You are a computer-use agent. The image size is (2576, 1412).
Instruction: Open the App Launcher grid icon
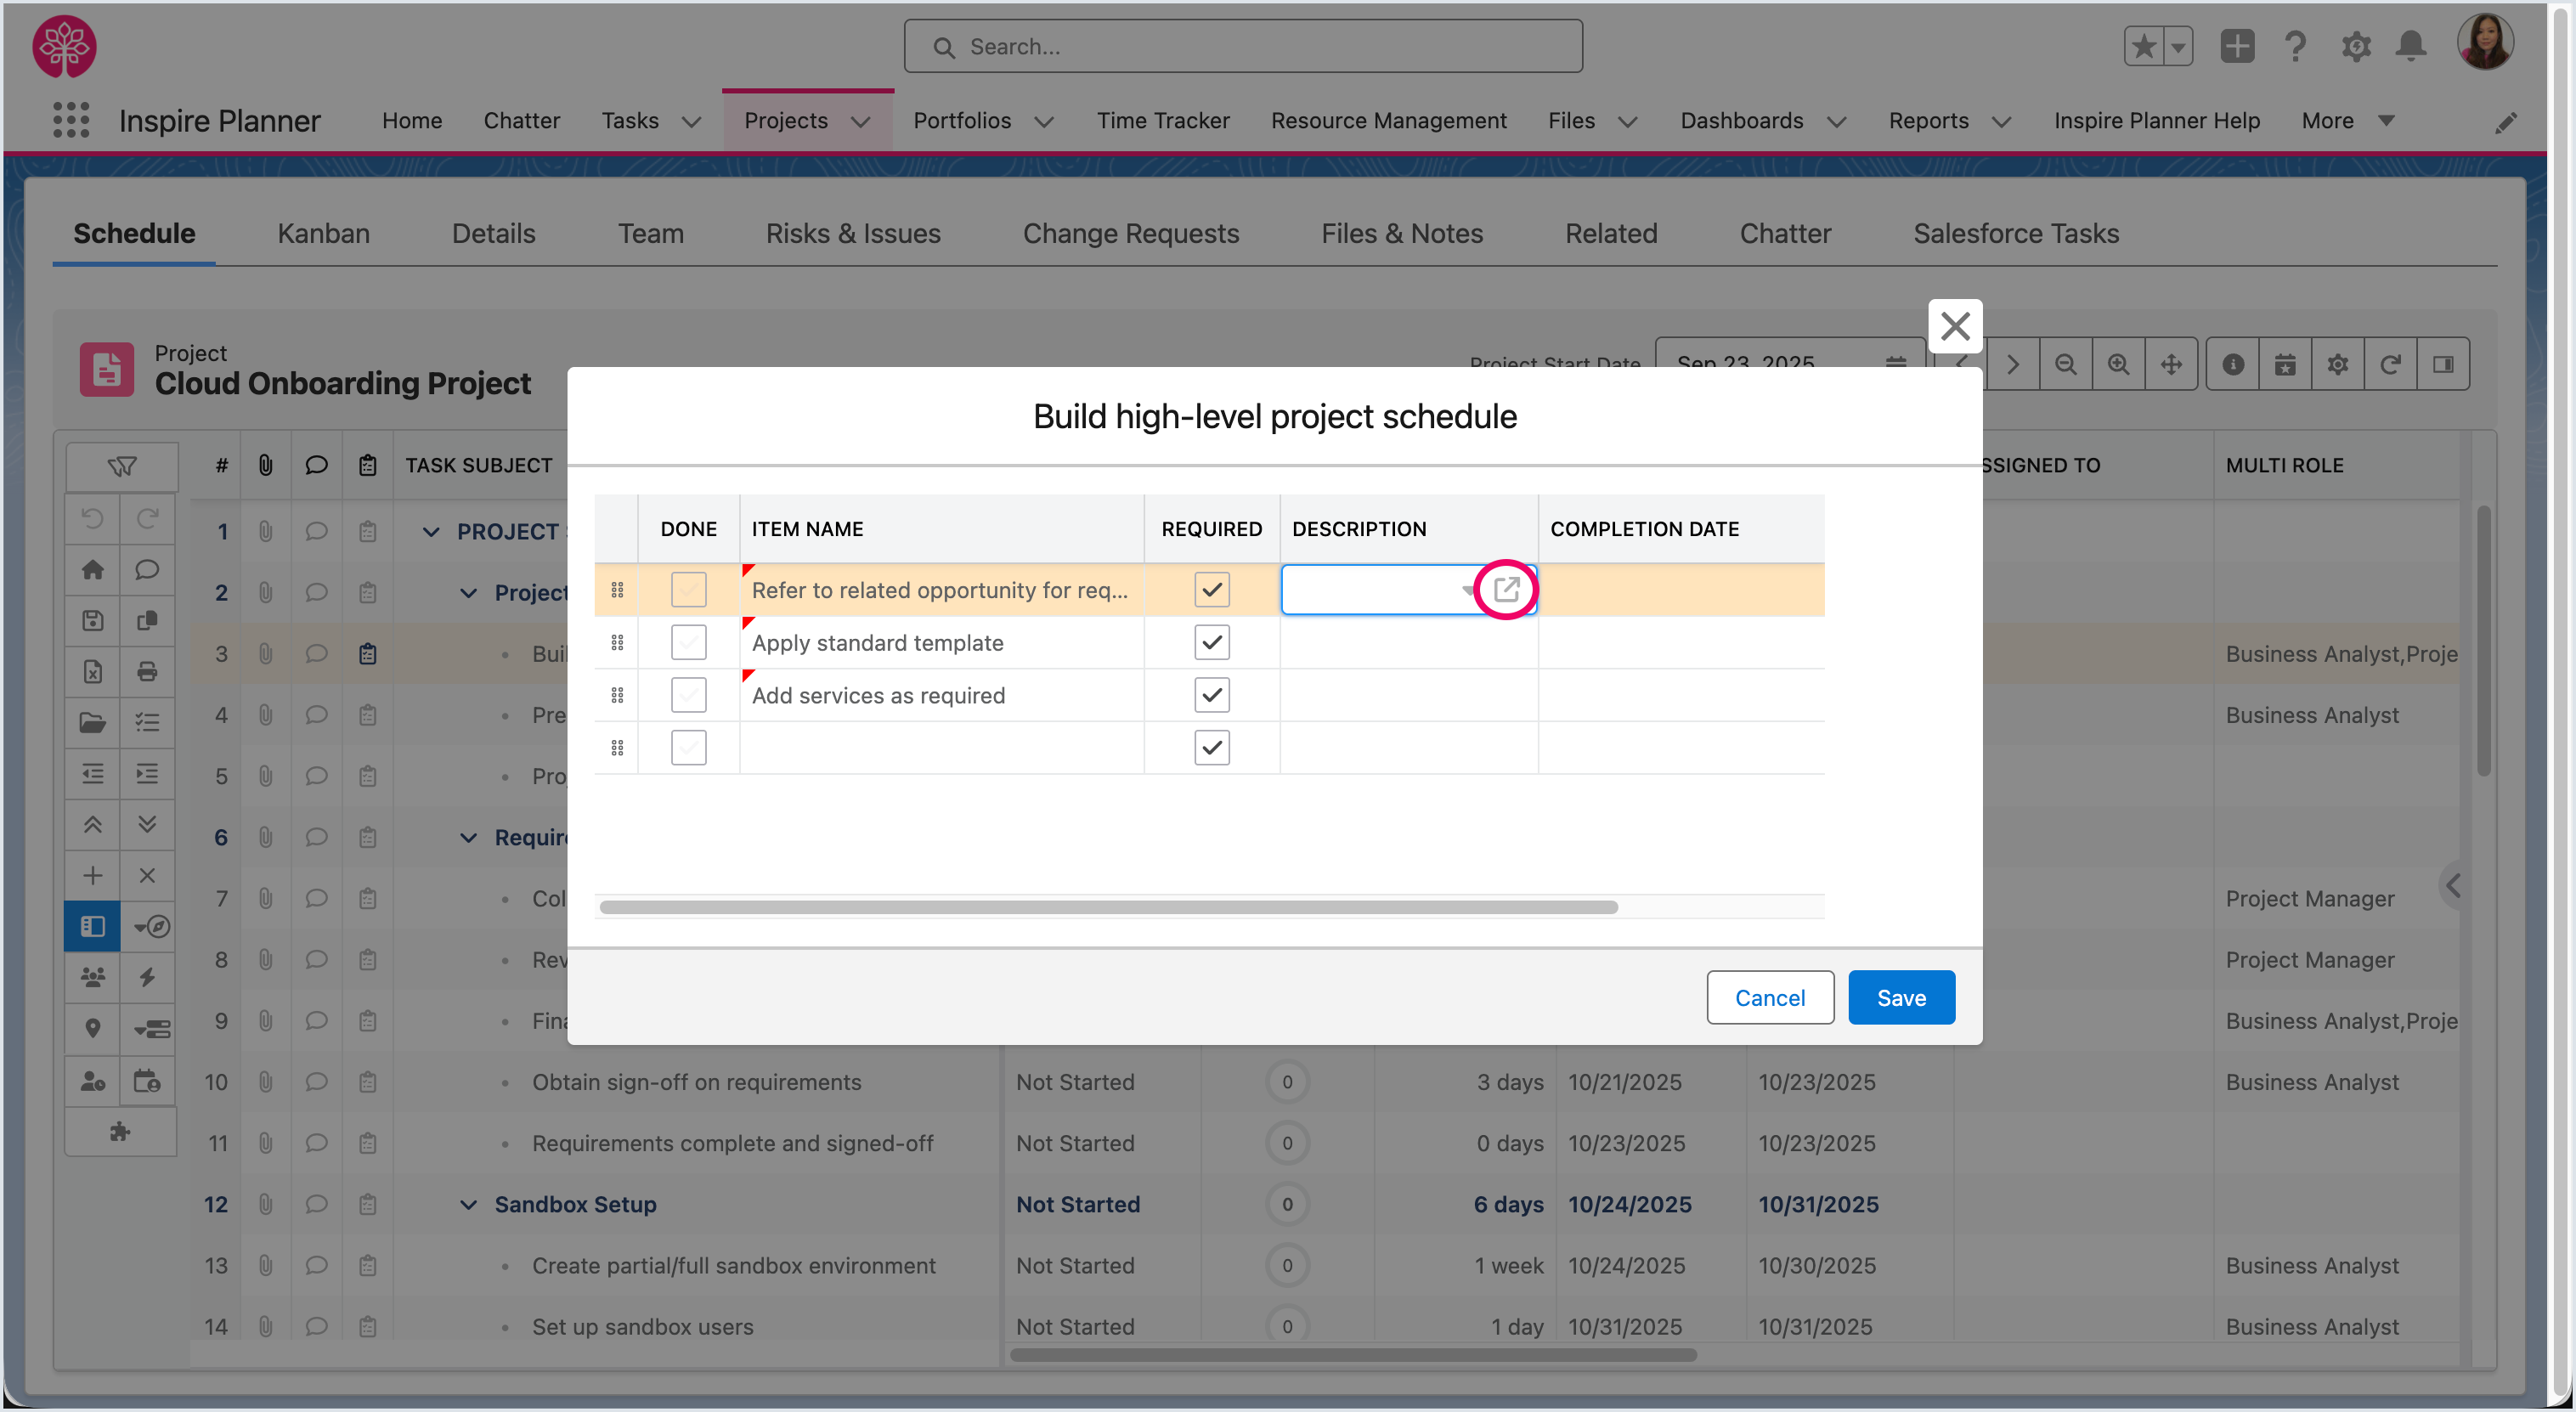pyautogui.click(x=71, y=120)
